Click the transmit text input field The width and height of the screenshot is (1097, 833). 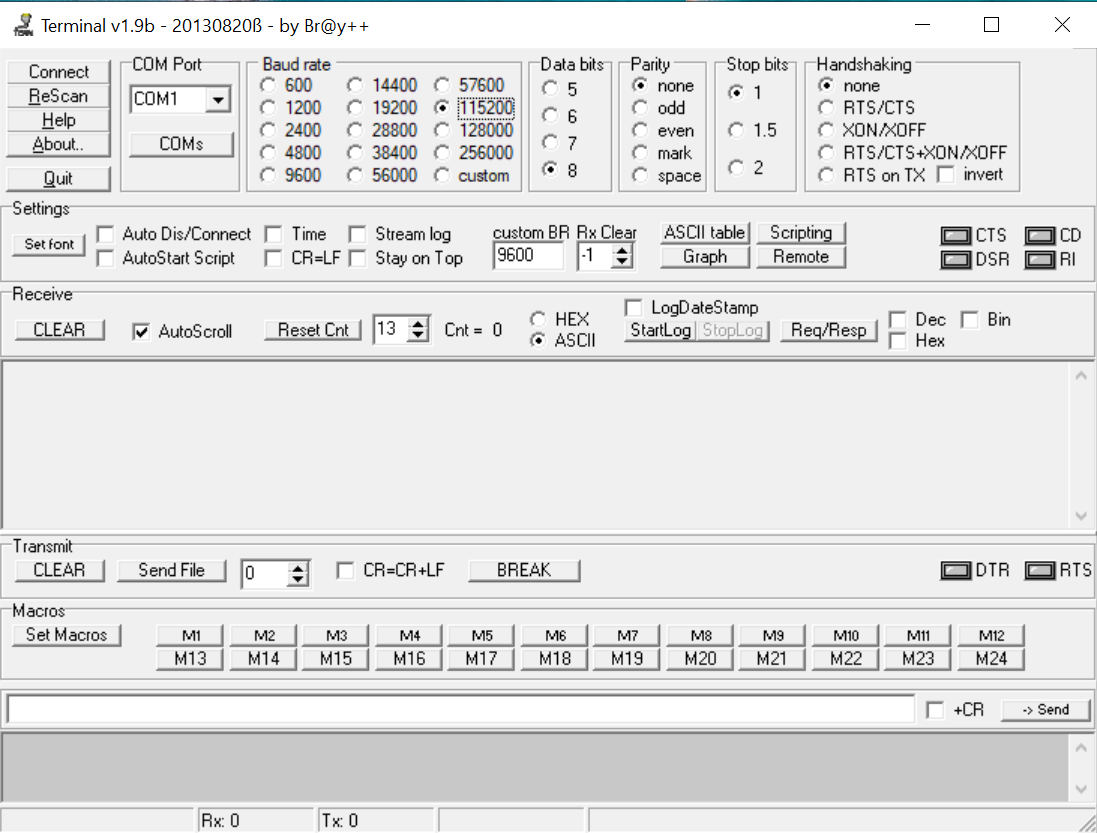461,710
